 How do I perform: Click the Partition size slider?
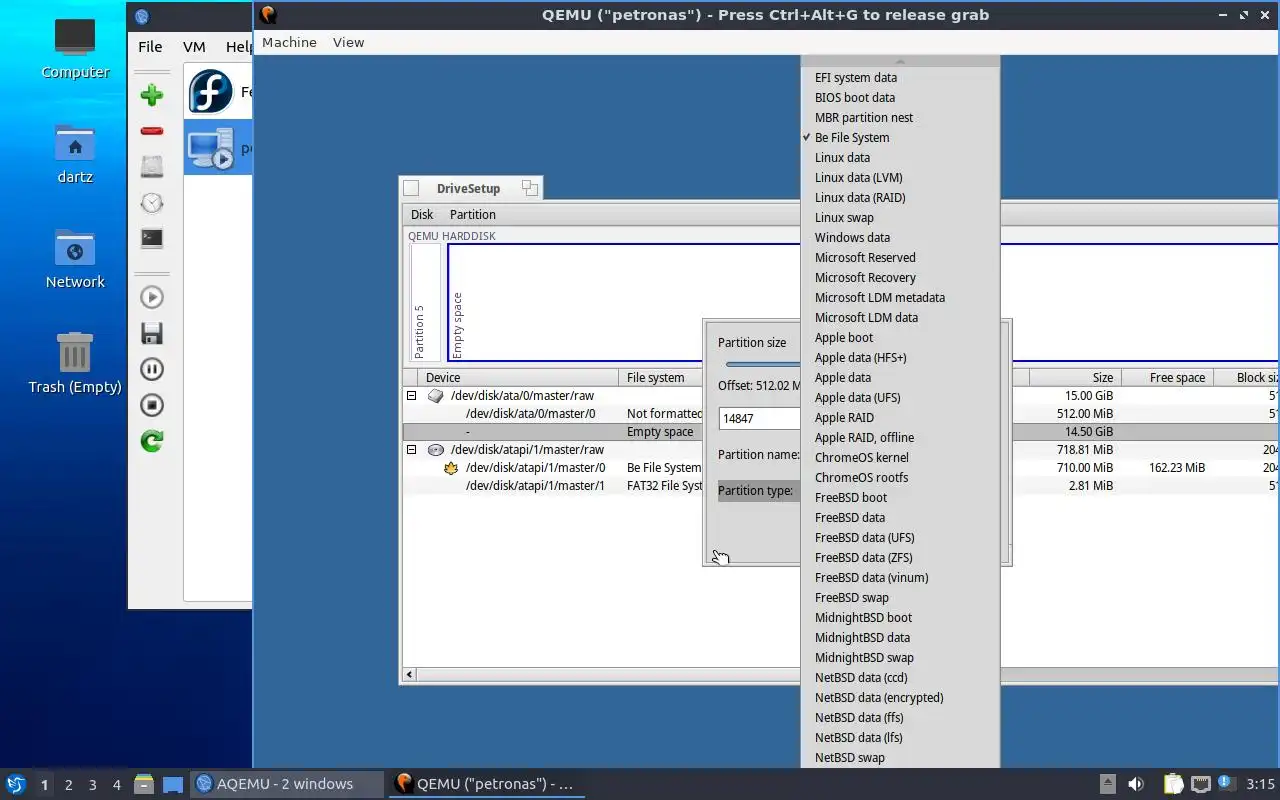coord(763,364)
